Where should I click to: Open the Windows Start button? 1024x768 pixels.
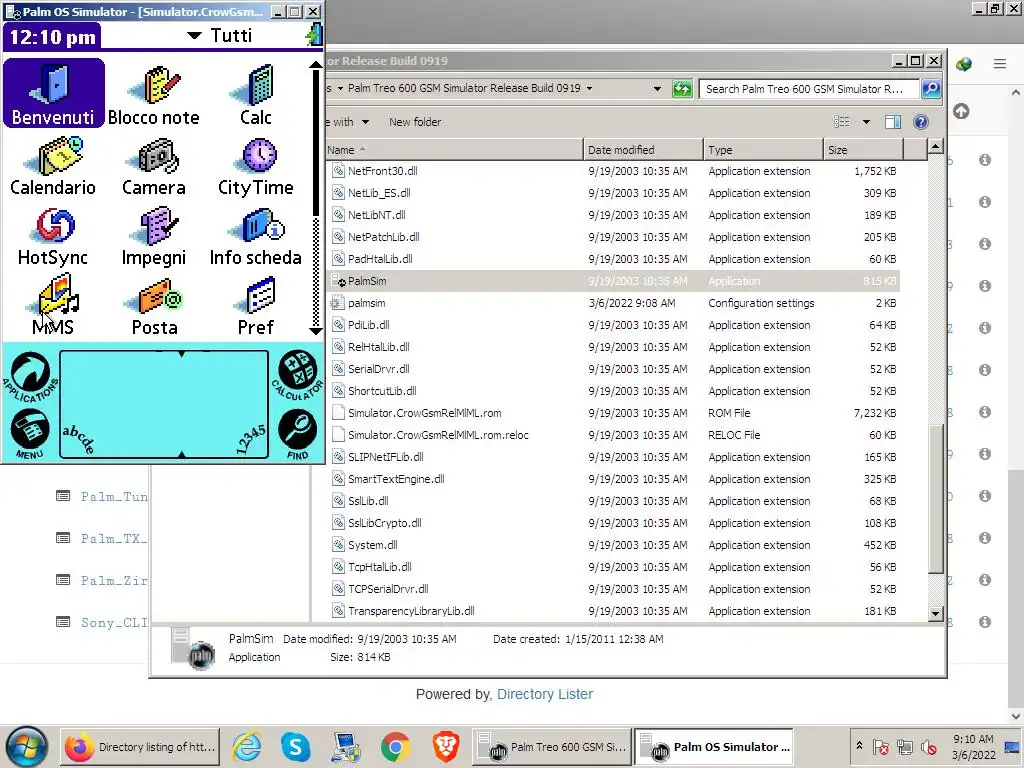click(x=27, y=746)
